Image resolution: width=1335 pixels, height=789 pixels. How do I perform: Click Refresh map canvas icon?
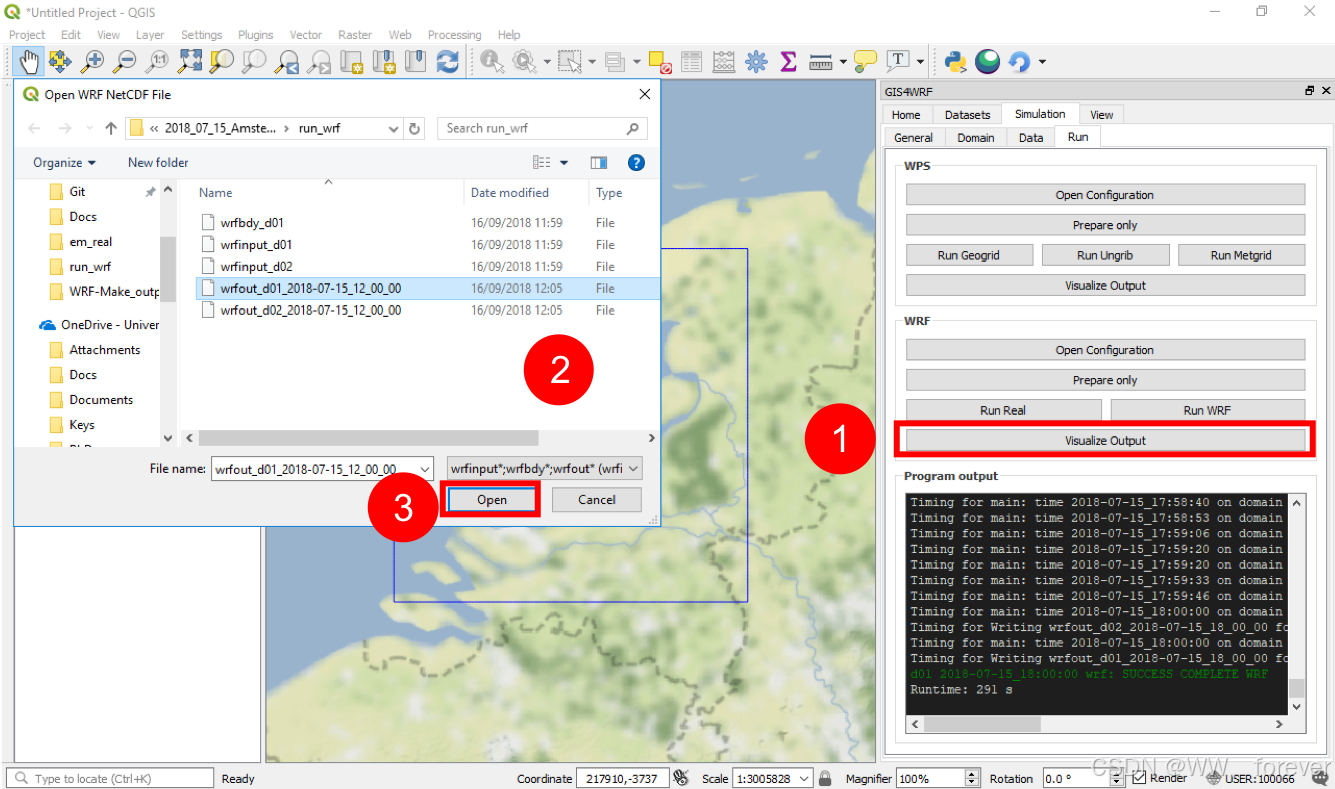[448, 62]
